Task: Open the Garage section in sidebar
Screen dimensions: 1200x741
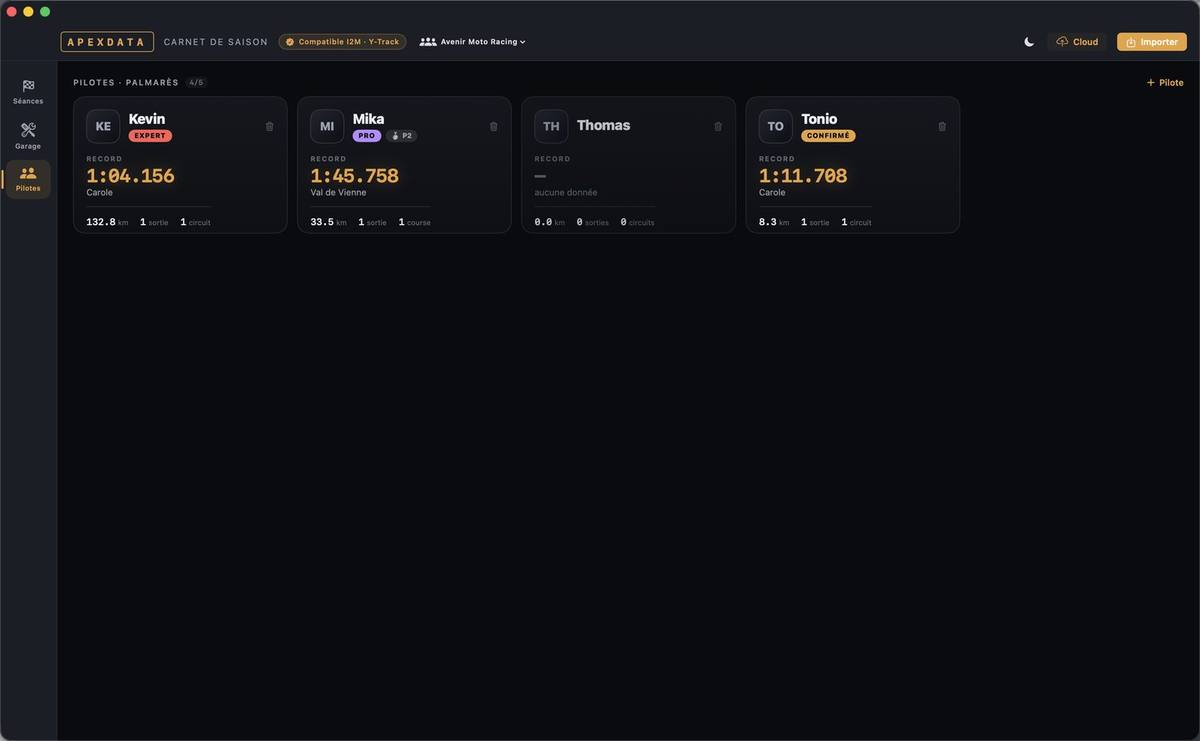Action: 28,136
